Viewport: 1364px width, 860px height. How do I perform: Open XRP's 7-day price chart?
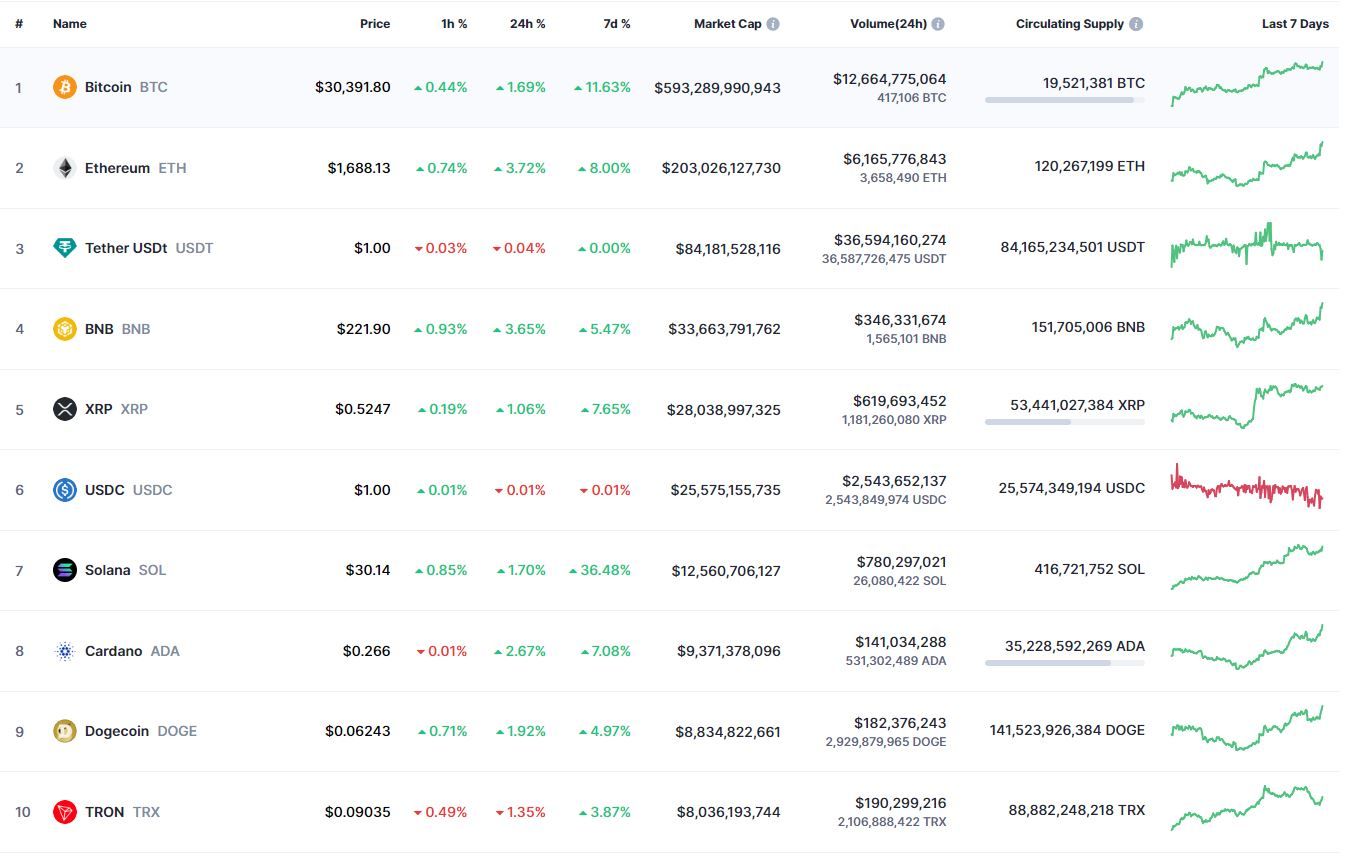1247,405
